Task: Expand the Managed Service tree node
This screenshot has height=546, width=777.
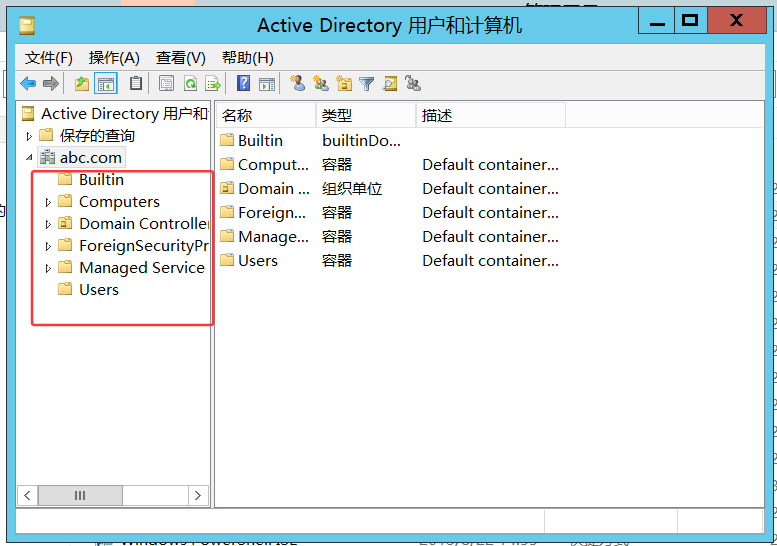Action: pos(48,268)
